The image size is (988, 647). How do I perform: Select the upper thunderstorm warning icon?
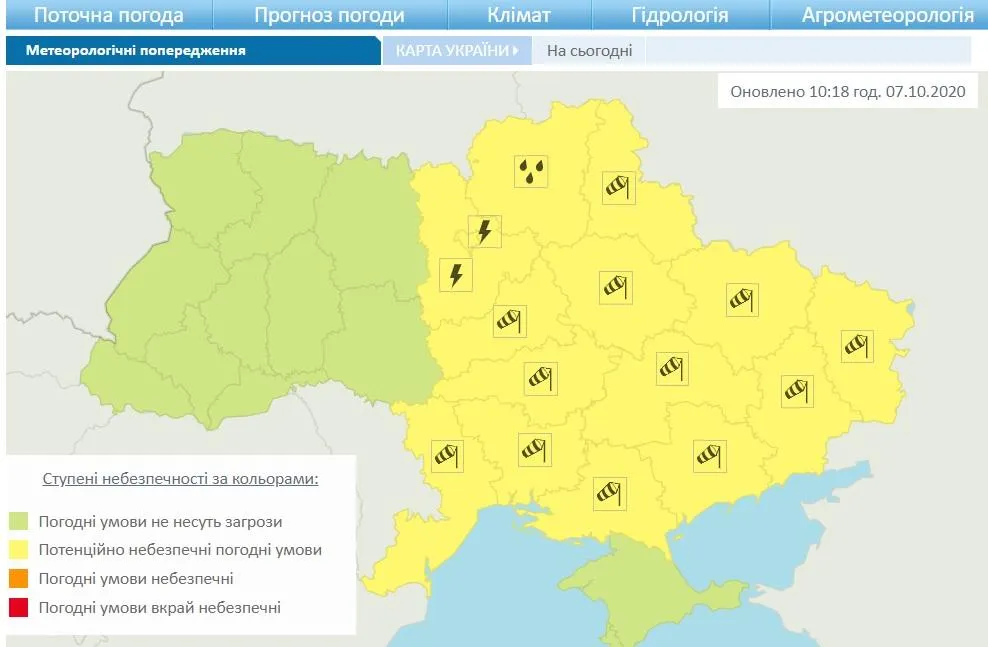point(484,232)
